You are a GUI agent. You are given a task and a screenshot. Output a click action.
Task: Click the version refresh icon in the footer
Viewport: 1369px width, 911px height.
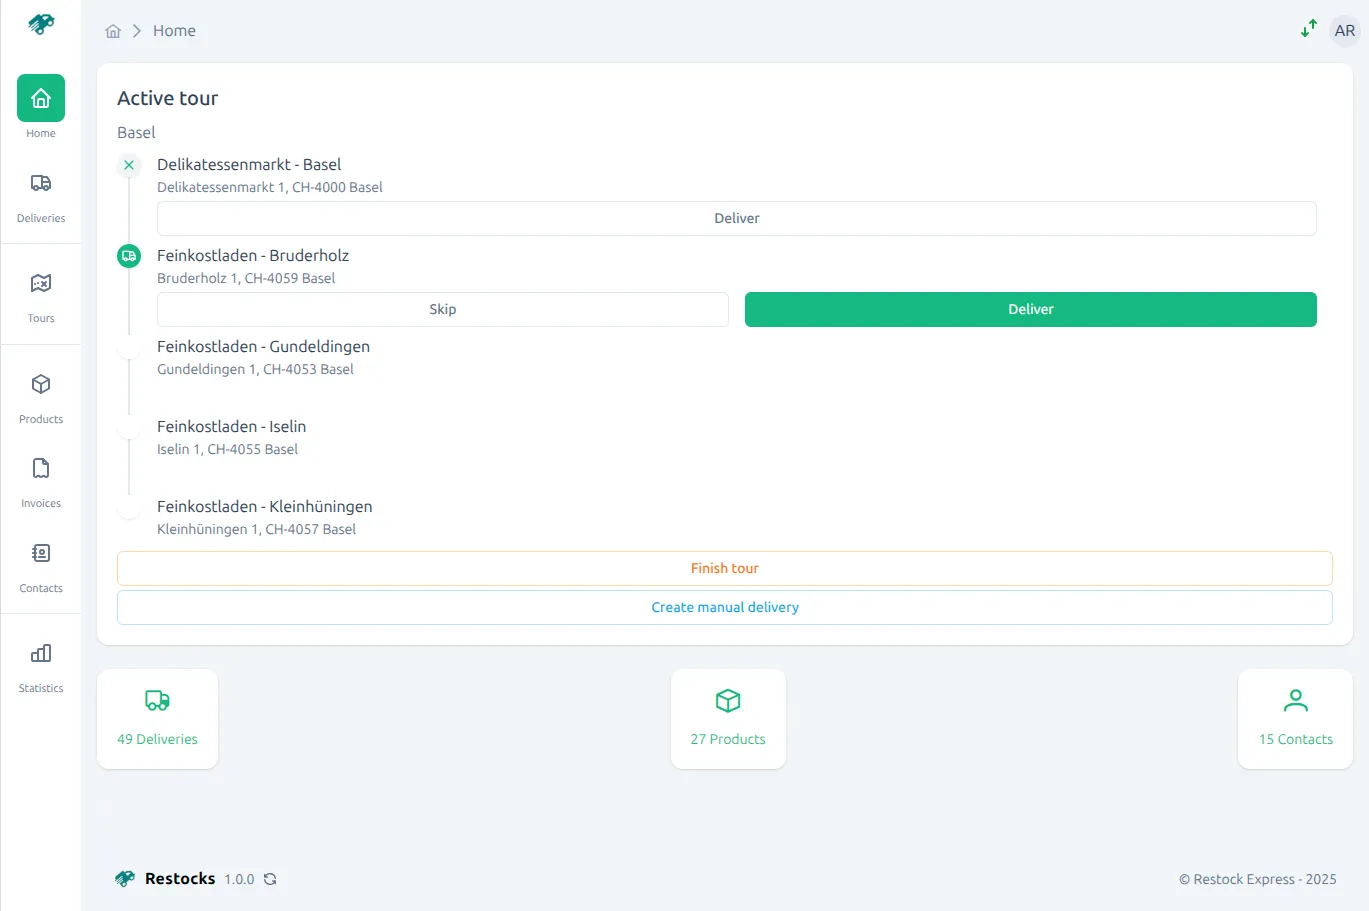pyautogui.click(x=269, y=879)
